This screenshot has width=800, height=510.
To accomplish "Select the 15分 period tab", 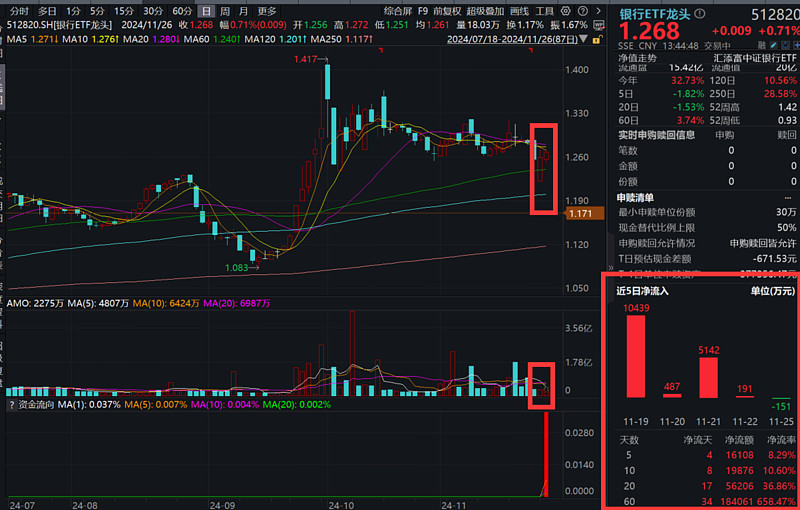I will pyautogui.click(x=123, y=11).
